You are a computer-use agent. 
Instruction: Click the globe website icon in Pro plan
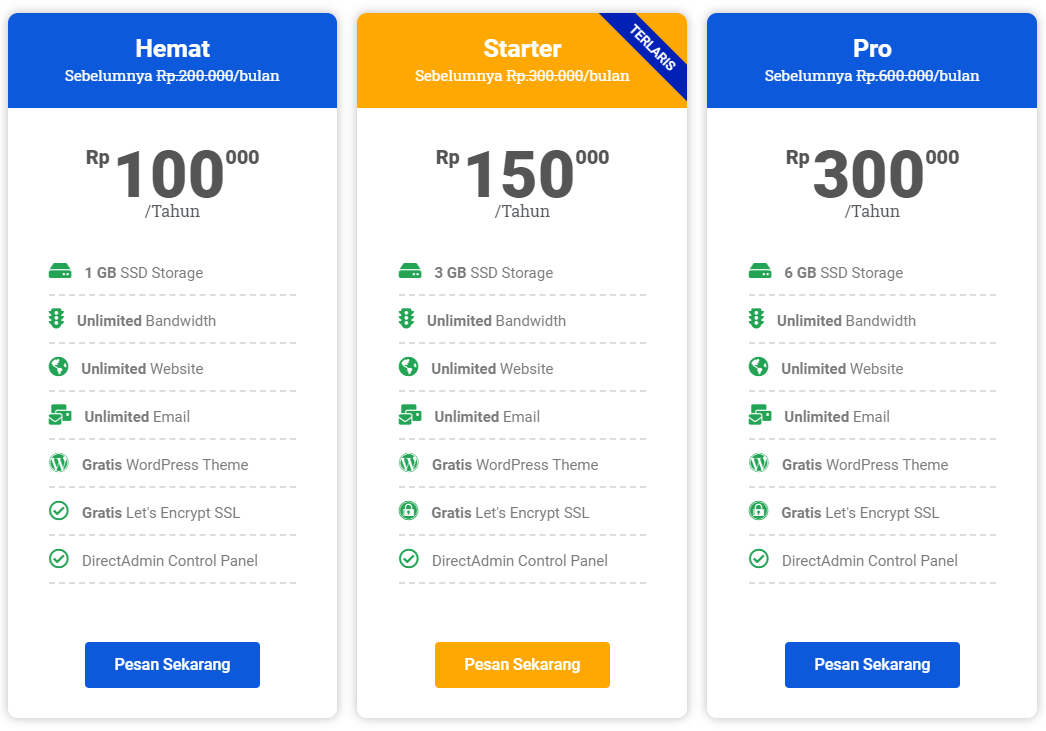[x=759, y=367]
